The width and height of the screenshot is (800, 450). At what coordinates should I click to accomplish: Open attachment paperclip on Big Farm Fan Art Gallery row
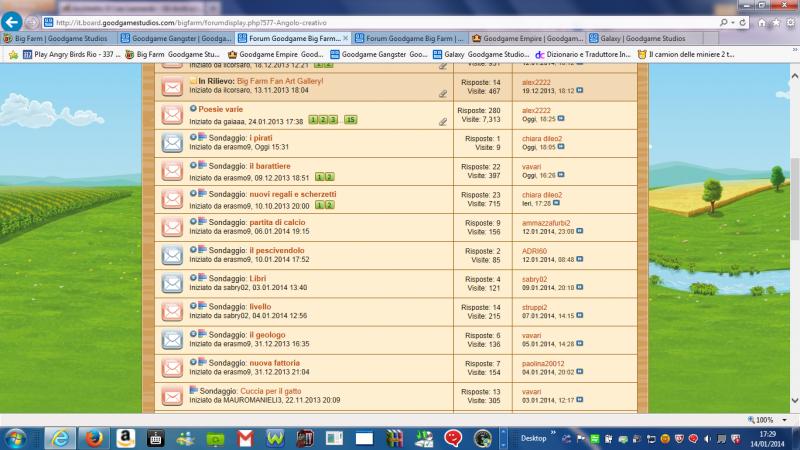click(x=443, y=93)
